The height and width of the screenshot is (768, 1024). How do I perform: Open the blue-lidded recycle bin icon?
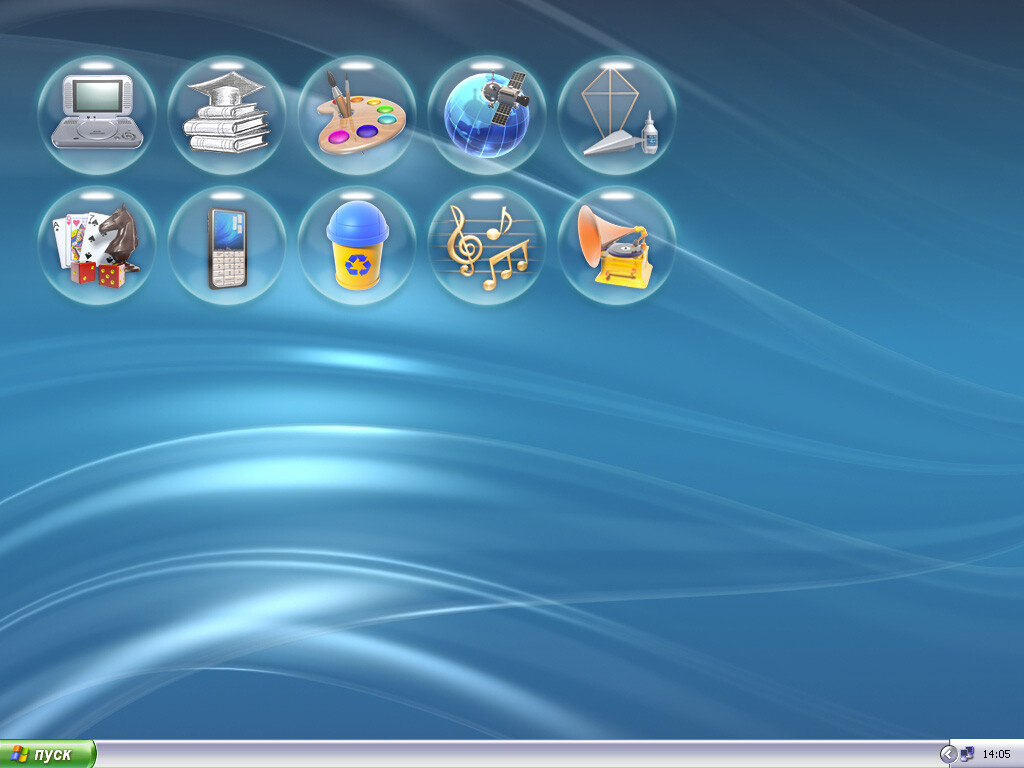(x=357, y=245)
